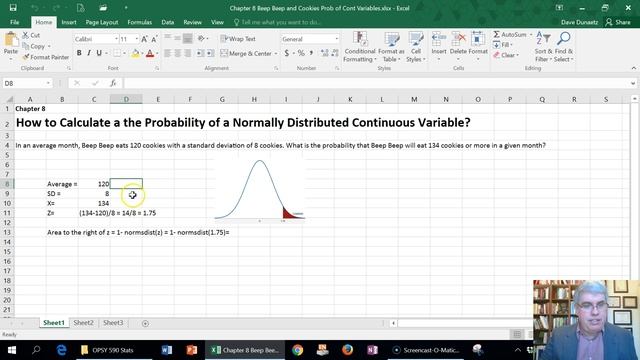Open Sort & Filter menu
Viewport: 640px width, 360px height.
coord(543,47)
